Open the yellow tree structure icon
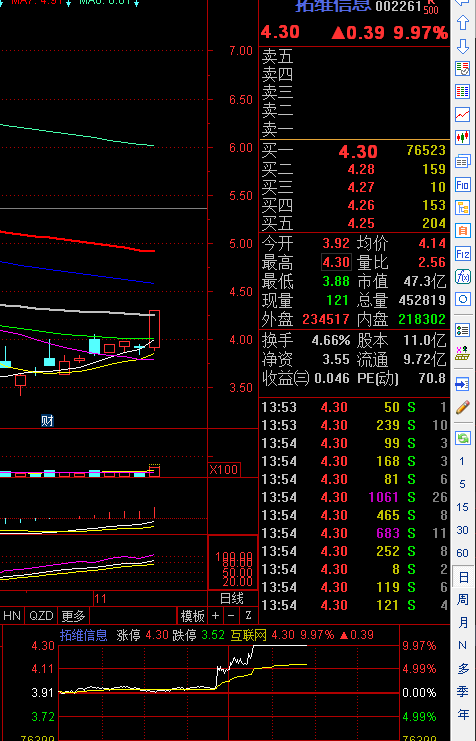Image resolution: width=476 pixels, height=741 pixels. [463, 207]
